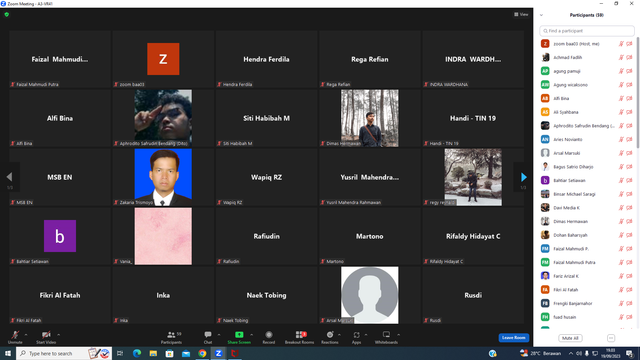The image size is (640, 360).
Task: Click Vania pink profile picture tile
Action: pos(163,236)
